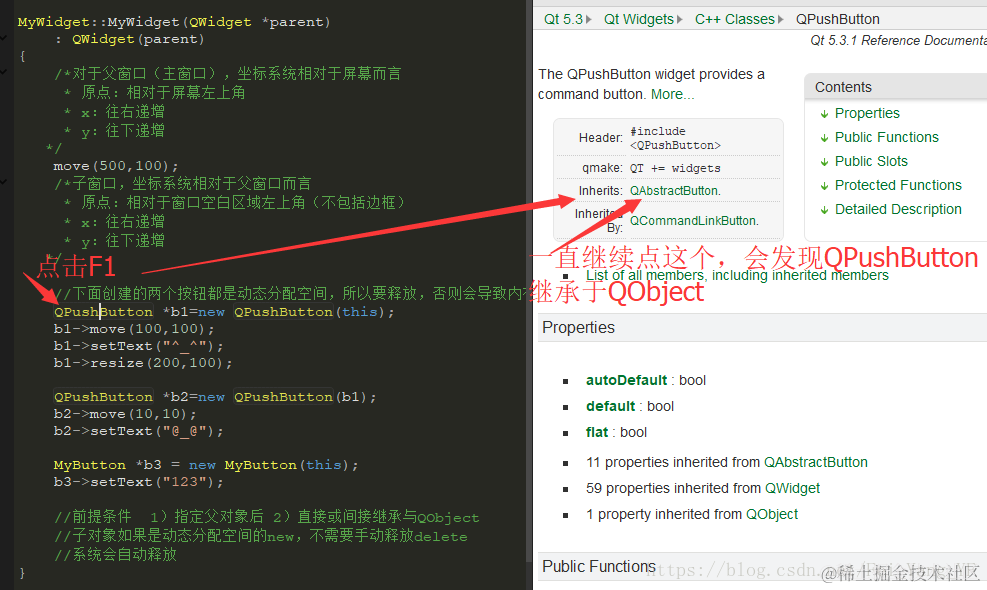The image size is (987, 590).
Task: Click arrow icon beside Public Slots entry
Action: pyautogui.click(x=824, y=162)
